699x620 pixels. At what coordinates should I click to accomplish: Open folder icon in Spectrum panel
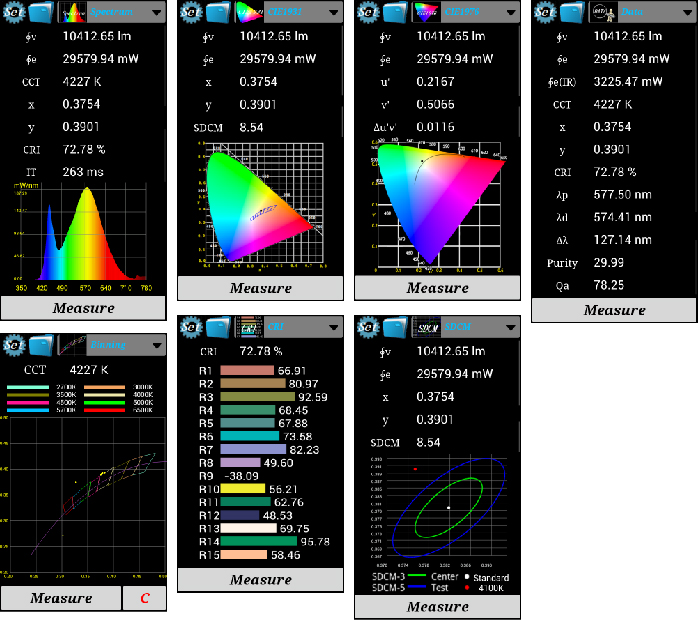41,12
